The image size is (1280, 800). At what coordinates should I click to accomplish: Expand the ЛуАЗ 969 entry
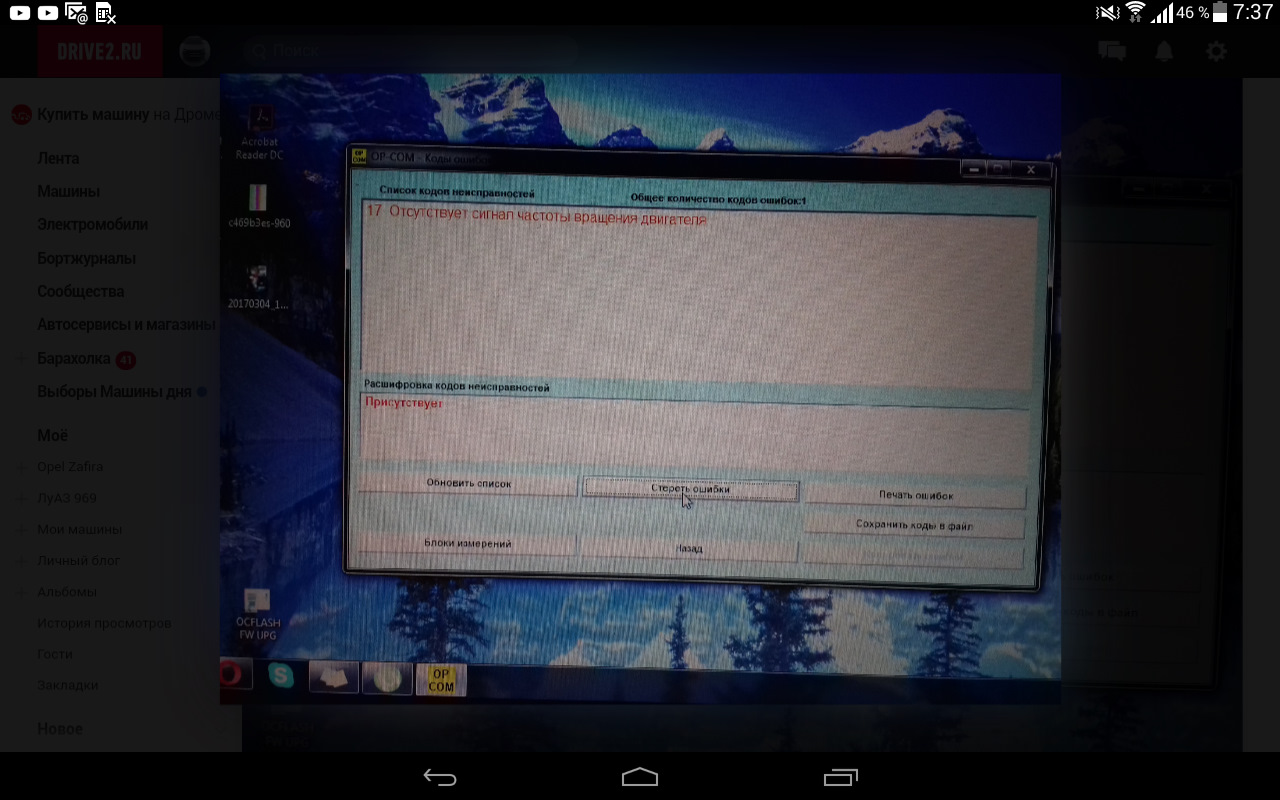pyautogui.click(x=21, y=498)
